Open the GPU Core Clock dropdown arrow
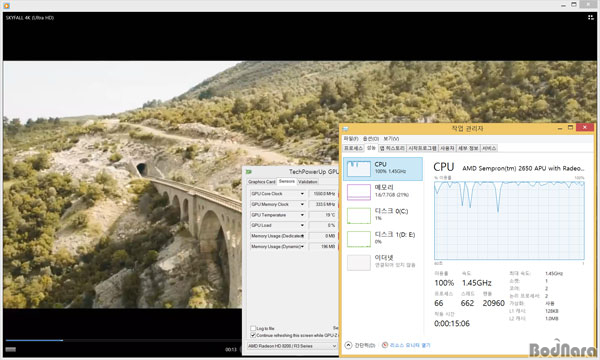This screenshot has height=360, width=600. click(x=302, y=194)
